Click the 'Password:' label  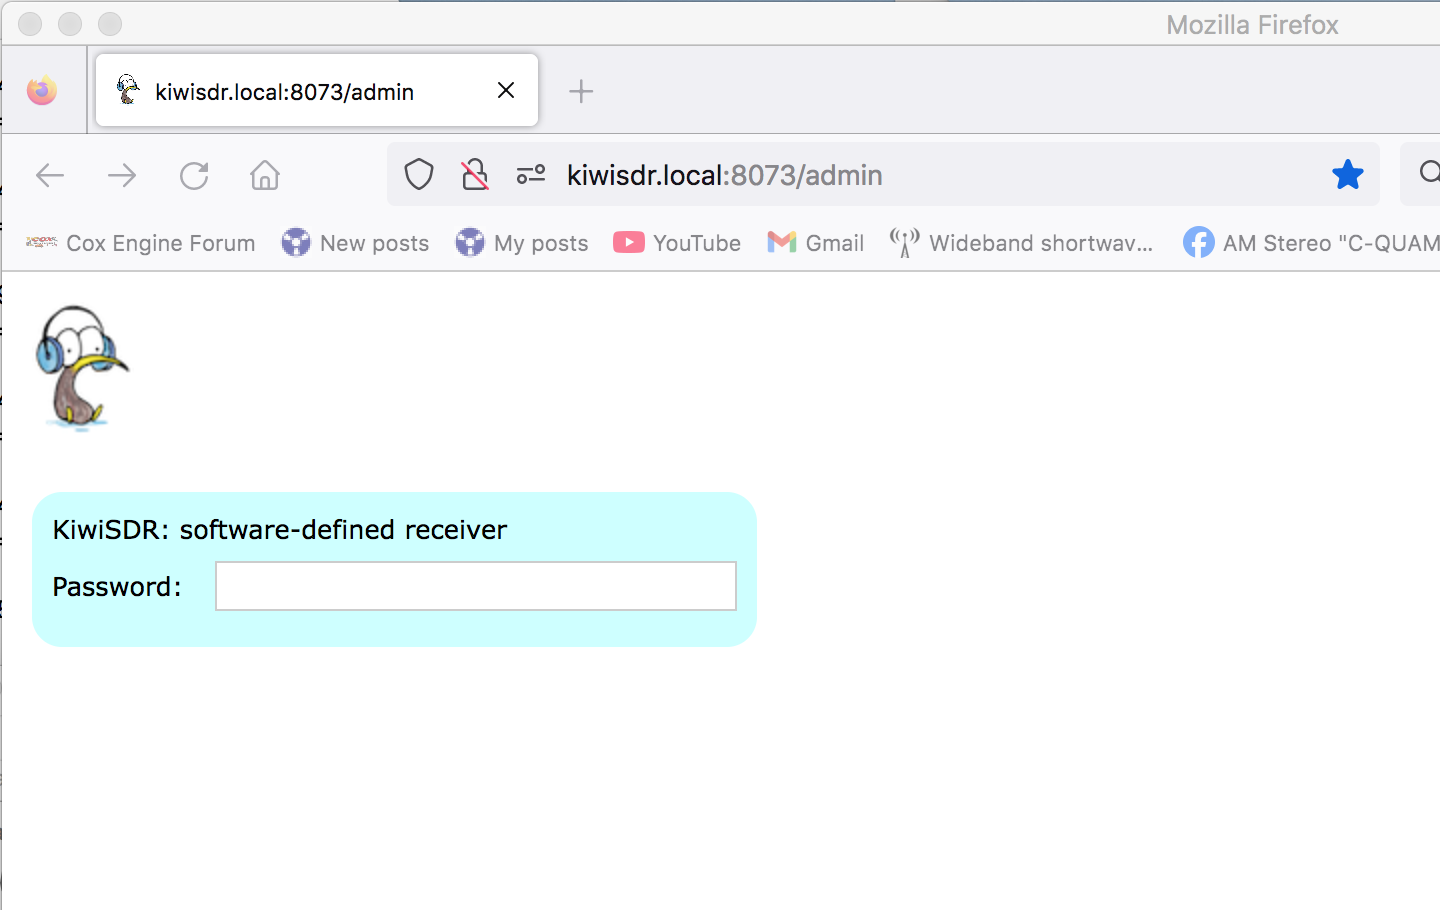(117, 587)
